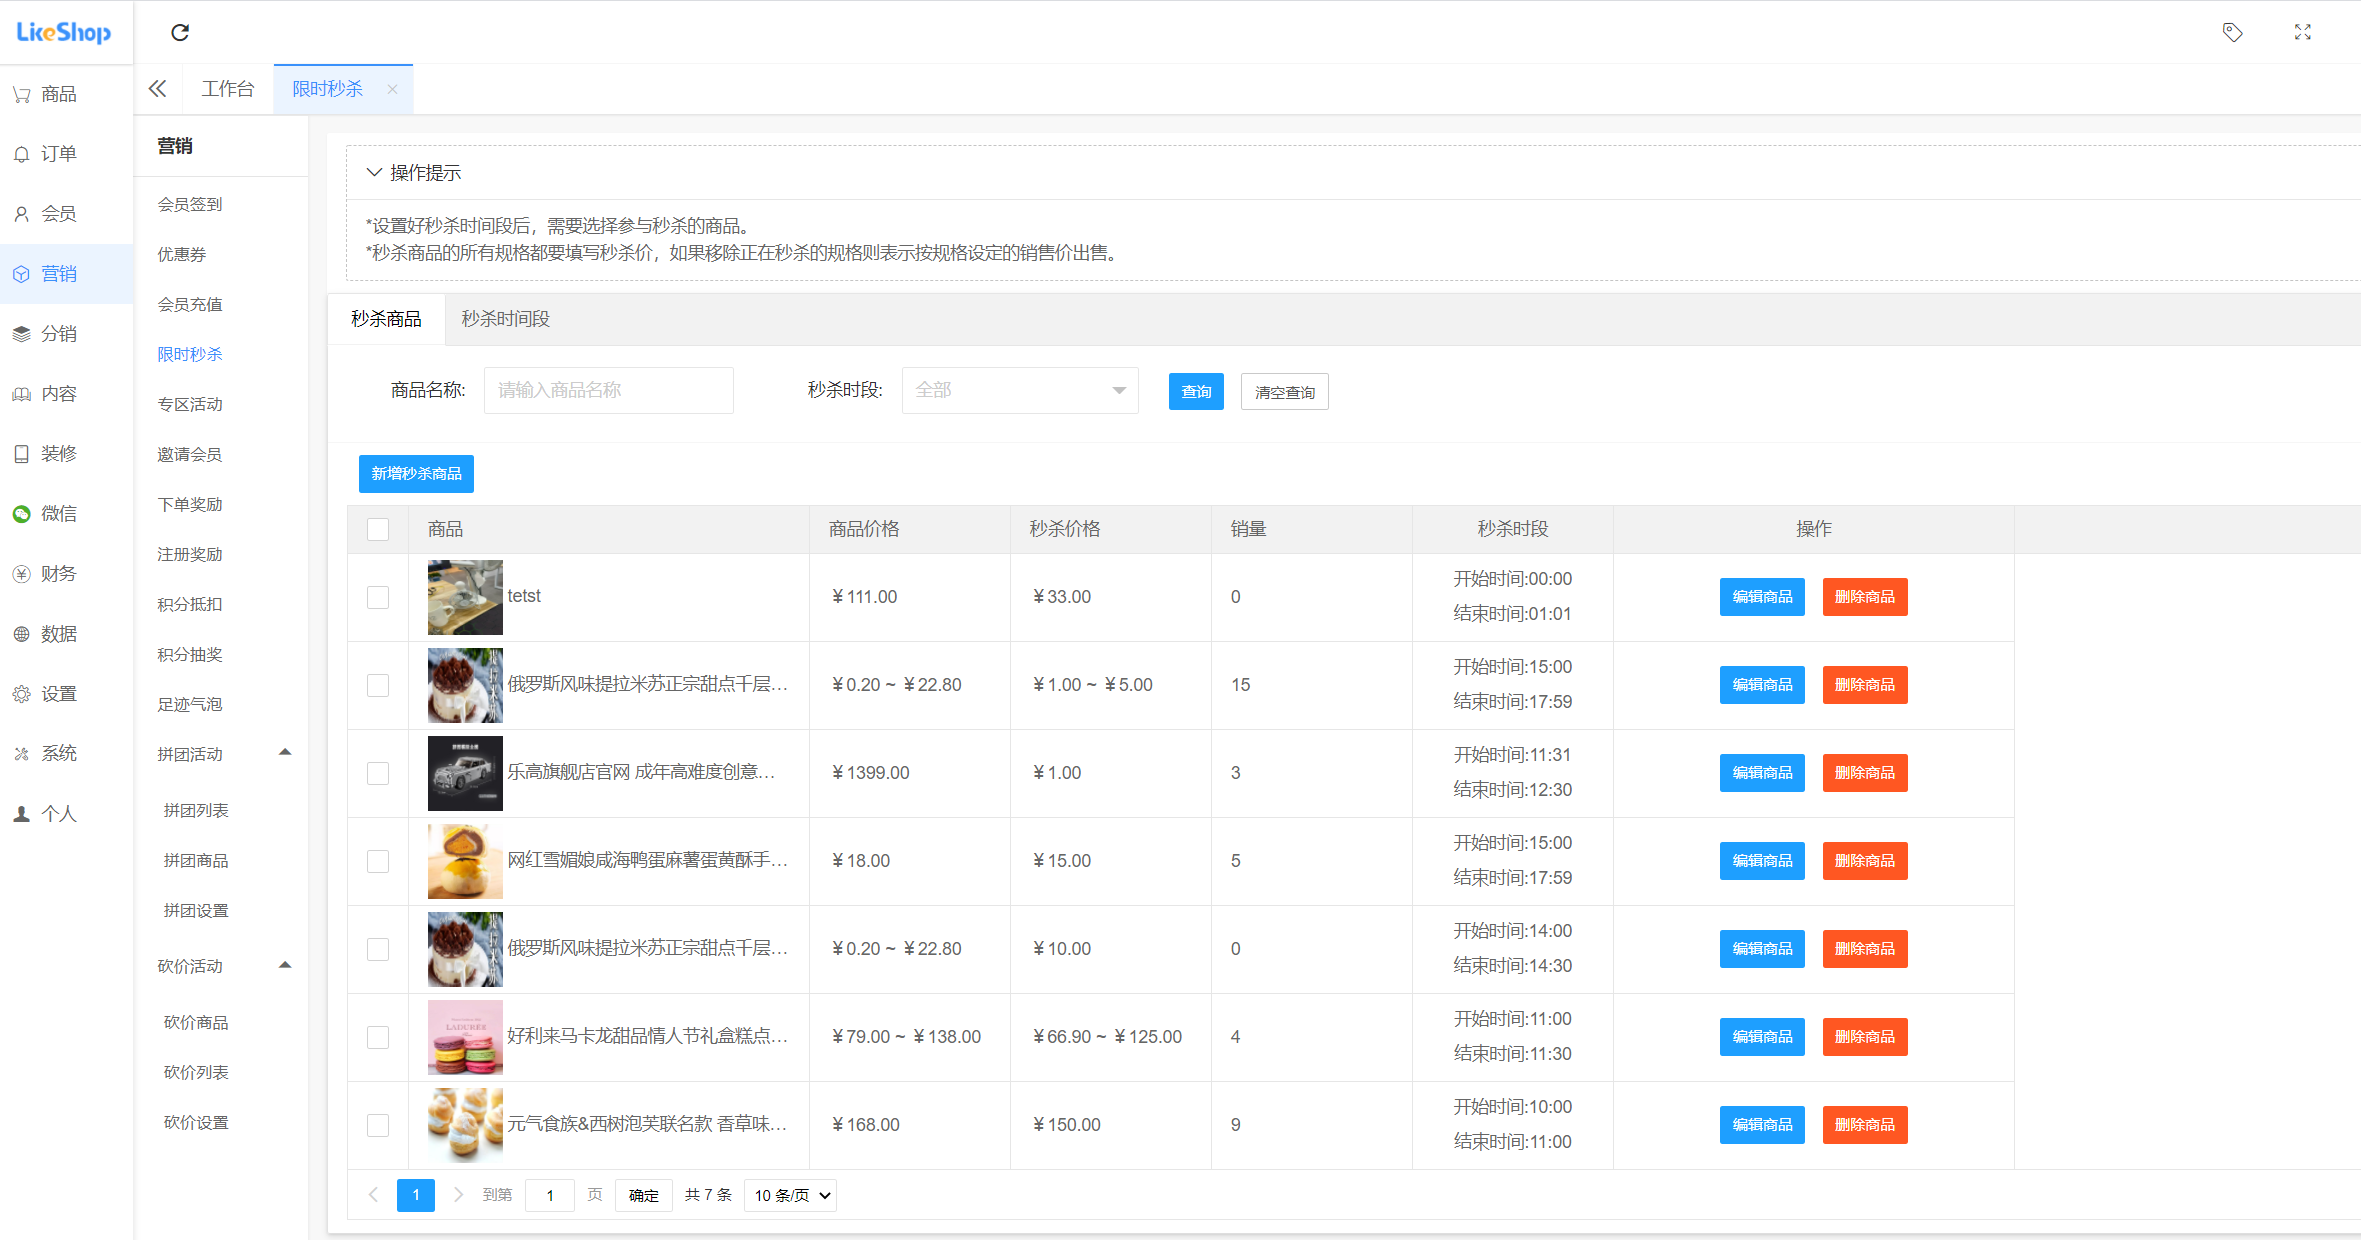Collapse sidebar with double-chevron icon
The width and height of the screenshot is (2361, 1240).
[157, 89]
